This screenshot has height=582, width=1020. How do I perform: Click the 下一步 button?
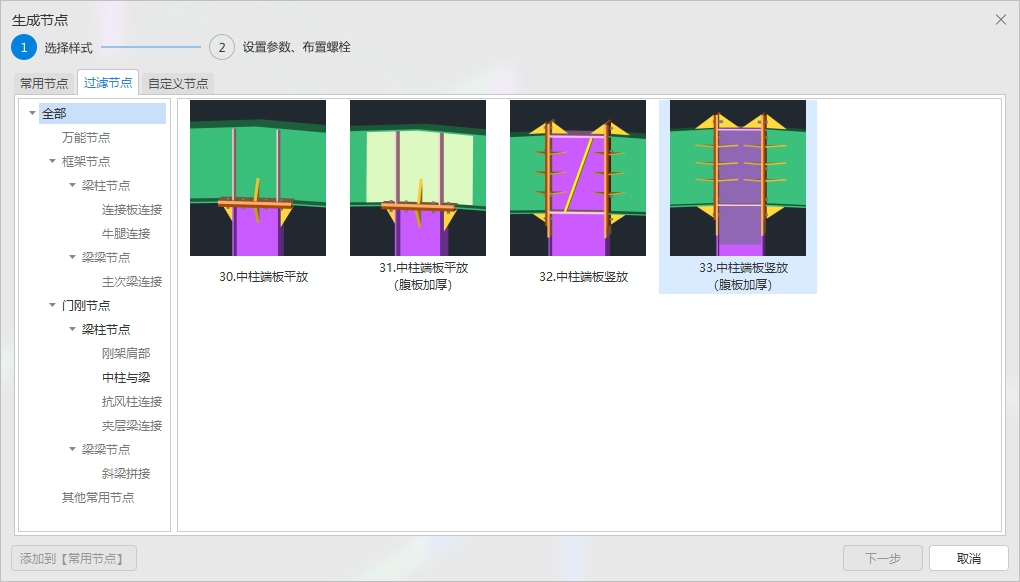(x=883, y=558)
